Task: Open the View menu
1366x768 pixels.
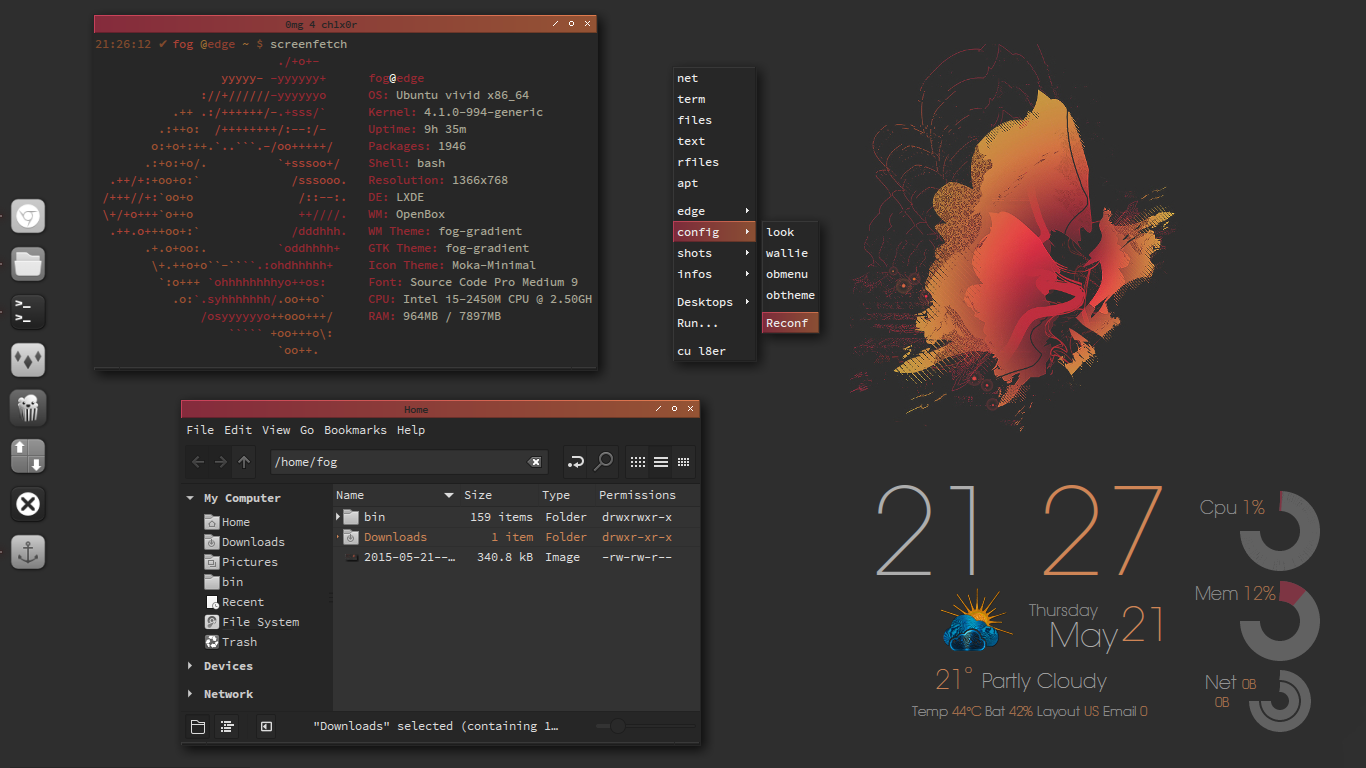Action: [x=276, y=430]
